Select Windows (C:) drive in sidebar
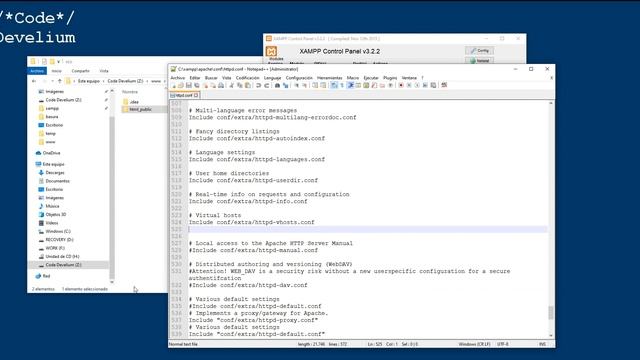Viewport: 640px width, 360px height. point(58,231)
